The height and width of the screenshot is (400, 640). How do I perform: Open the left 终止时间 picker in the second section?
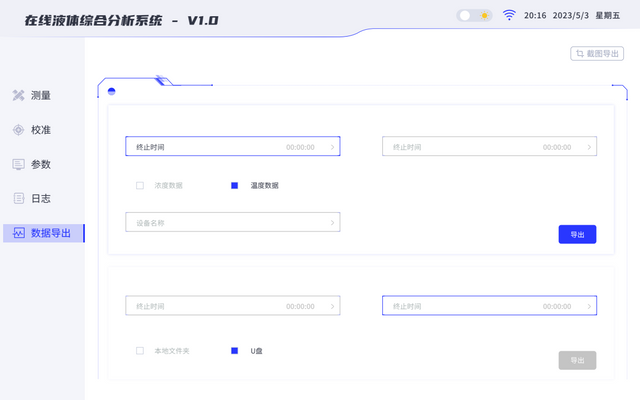coord(232,306)
